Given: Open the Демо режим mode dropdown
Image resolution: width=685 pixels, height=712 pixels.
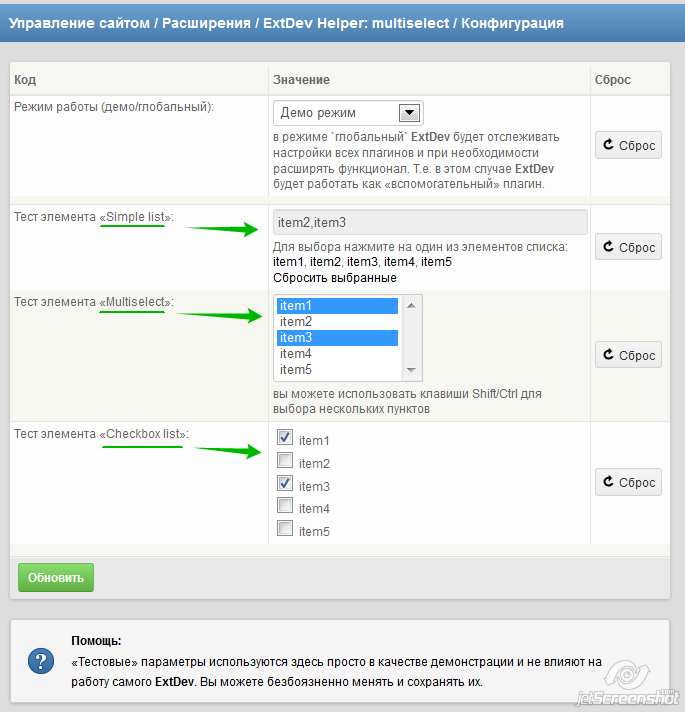Looking at the screenshot, I should point(348,113).
